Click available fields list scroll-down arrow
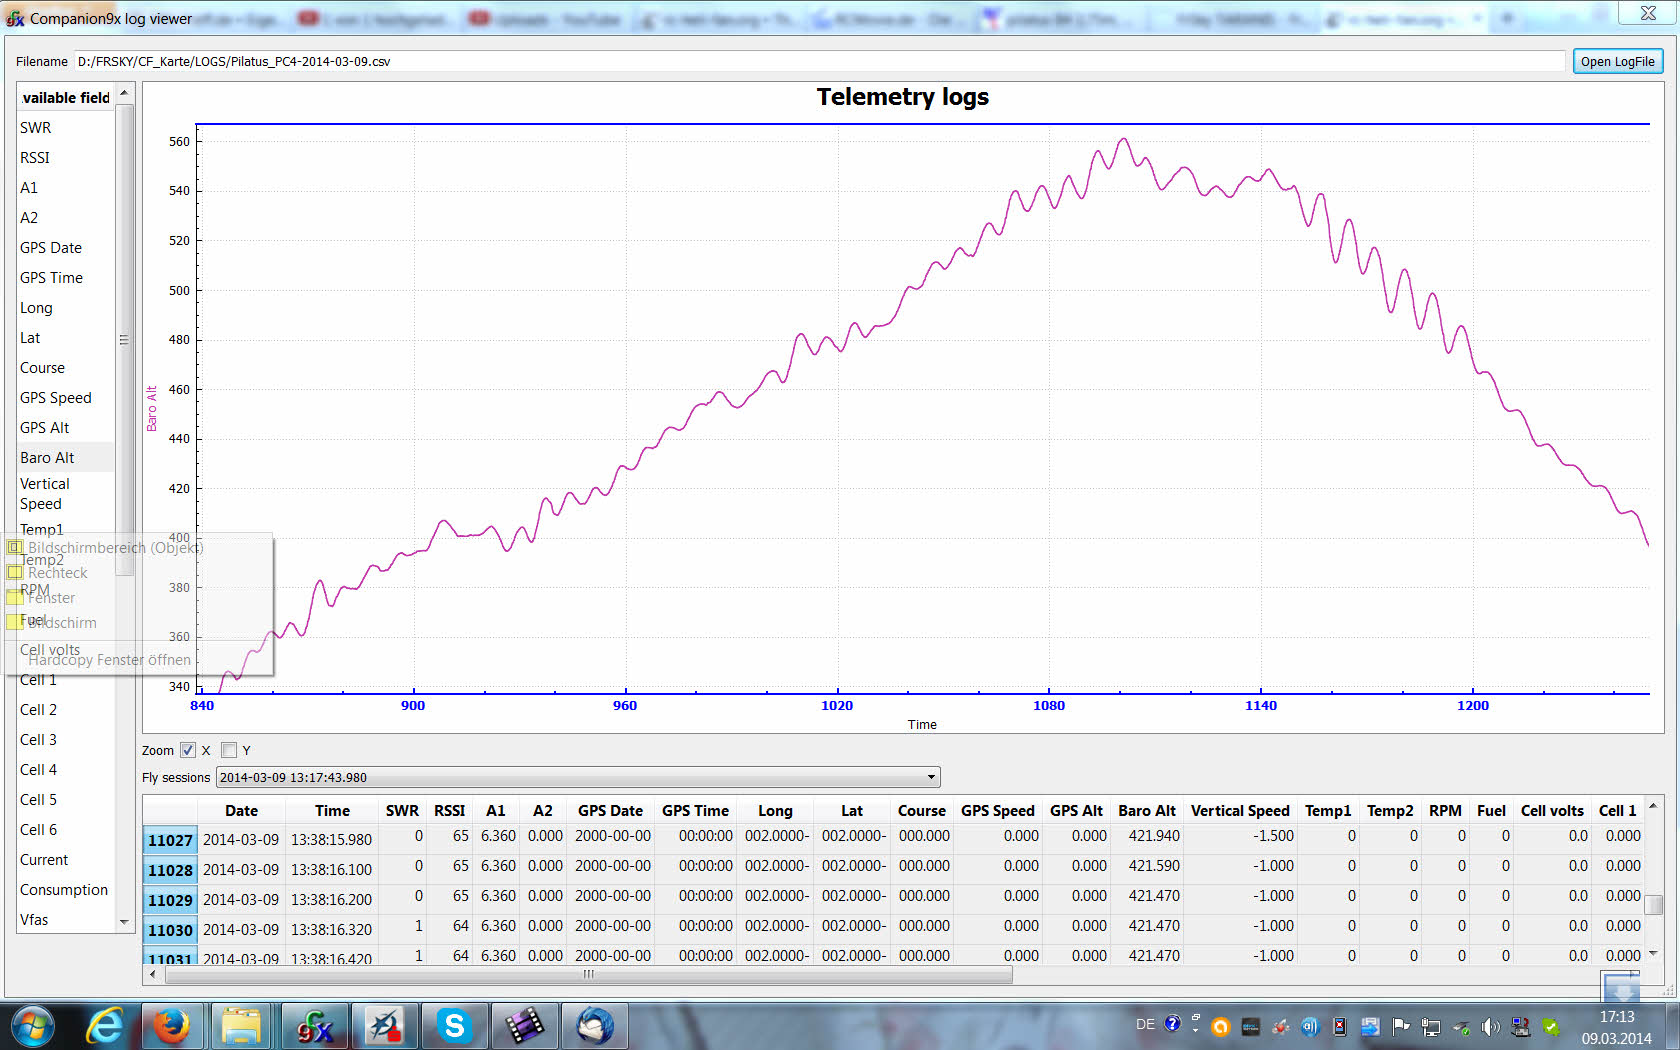The width and height of the screenshot is (1680, 1050). click(124, 922)
